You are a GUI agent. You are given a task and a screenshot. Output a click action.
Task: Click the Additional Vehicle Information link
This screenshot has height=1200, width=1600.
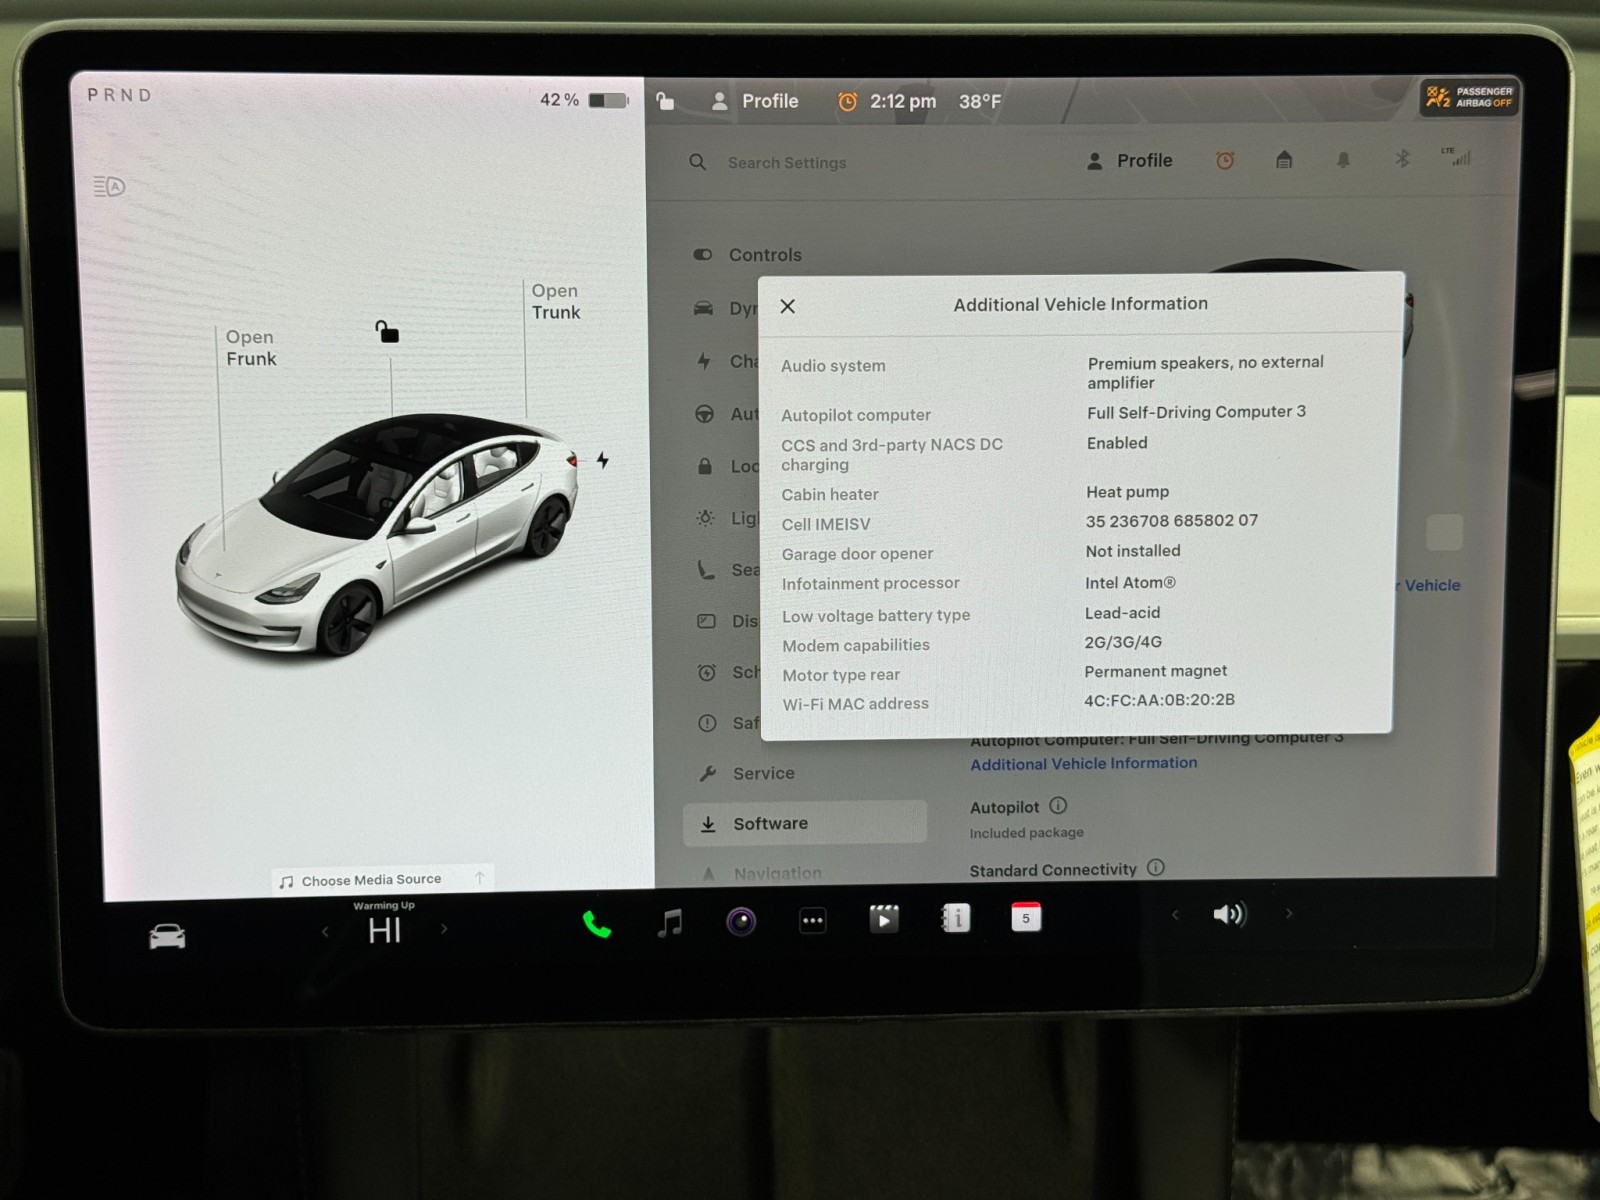pyautogui.click(x=1083, y=763)
